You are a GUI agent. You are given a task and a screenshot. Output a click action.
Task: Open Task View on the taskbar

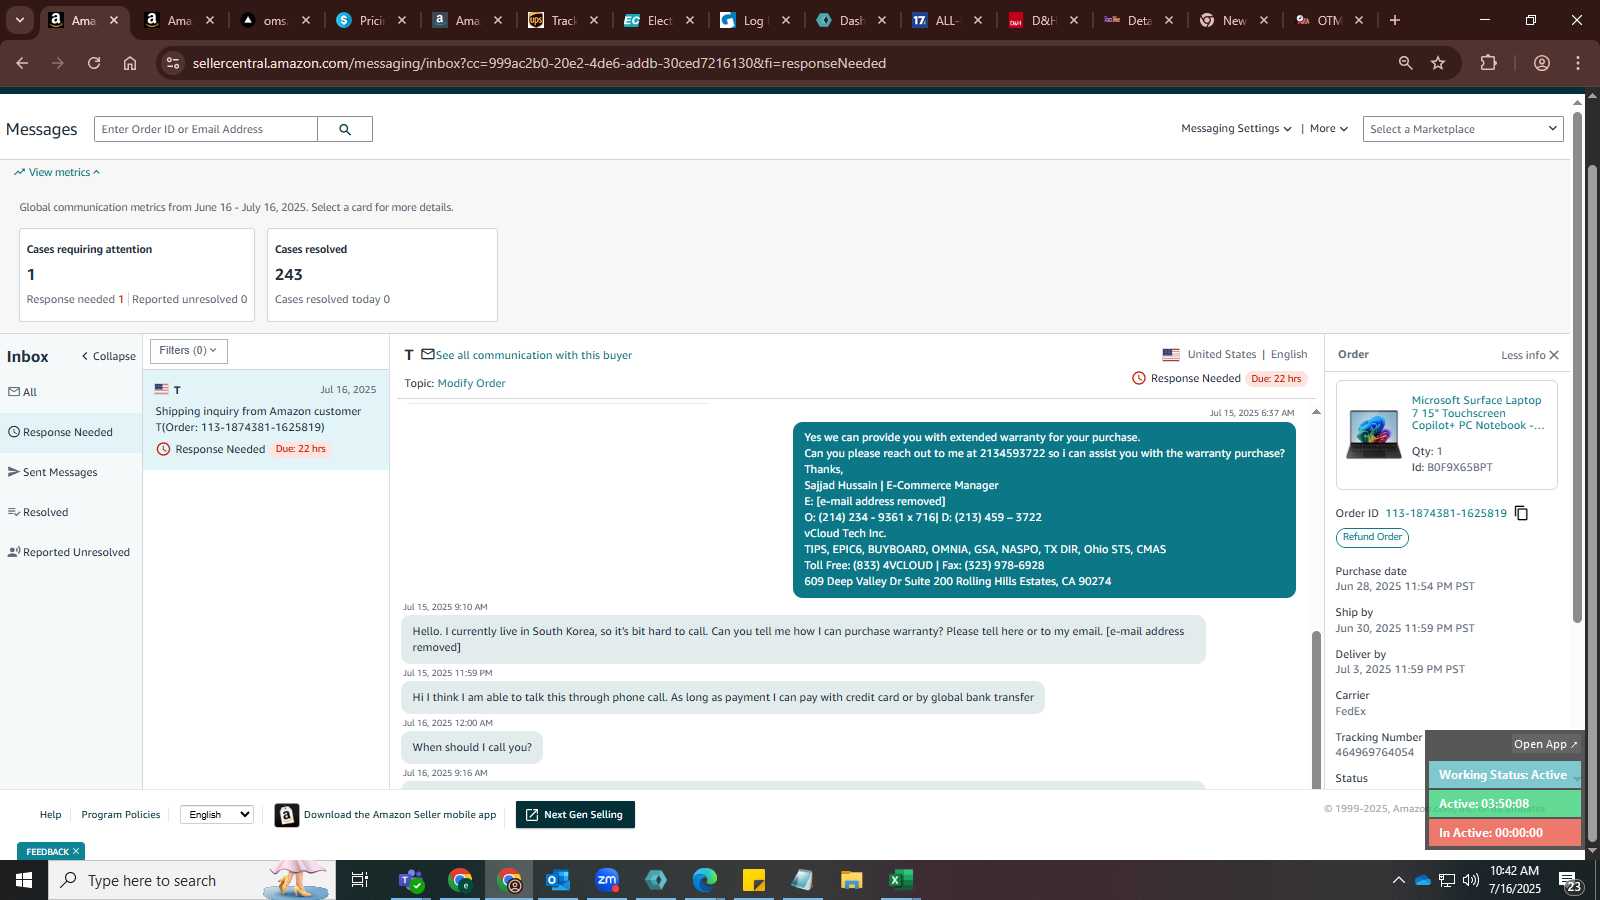pos(360,880)
